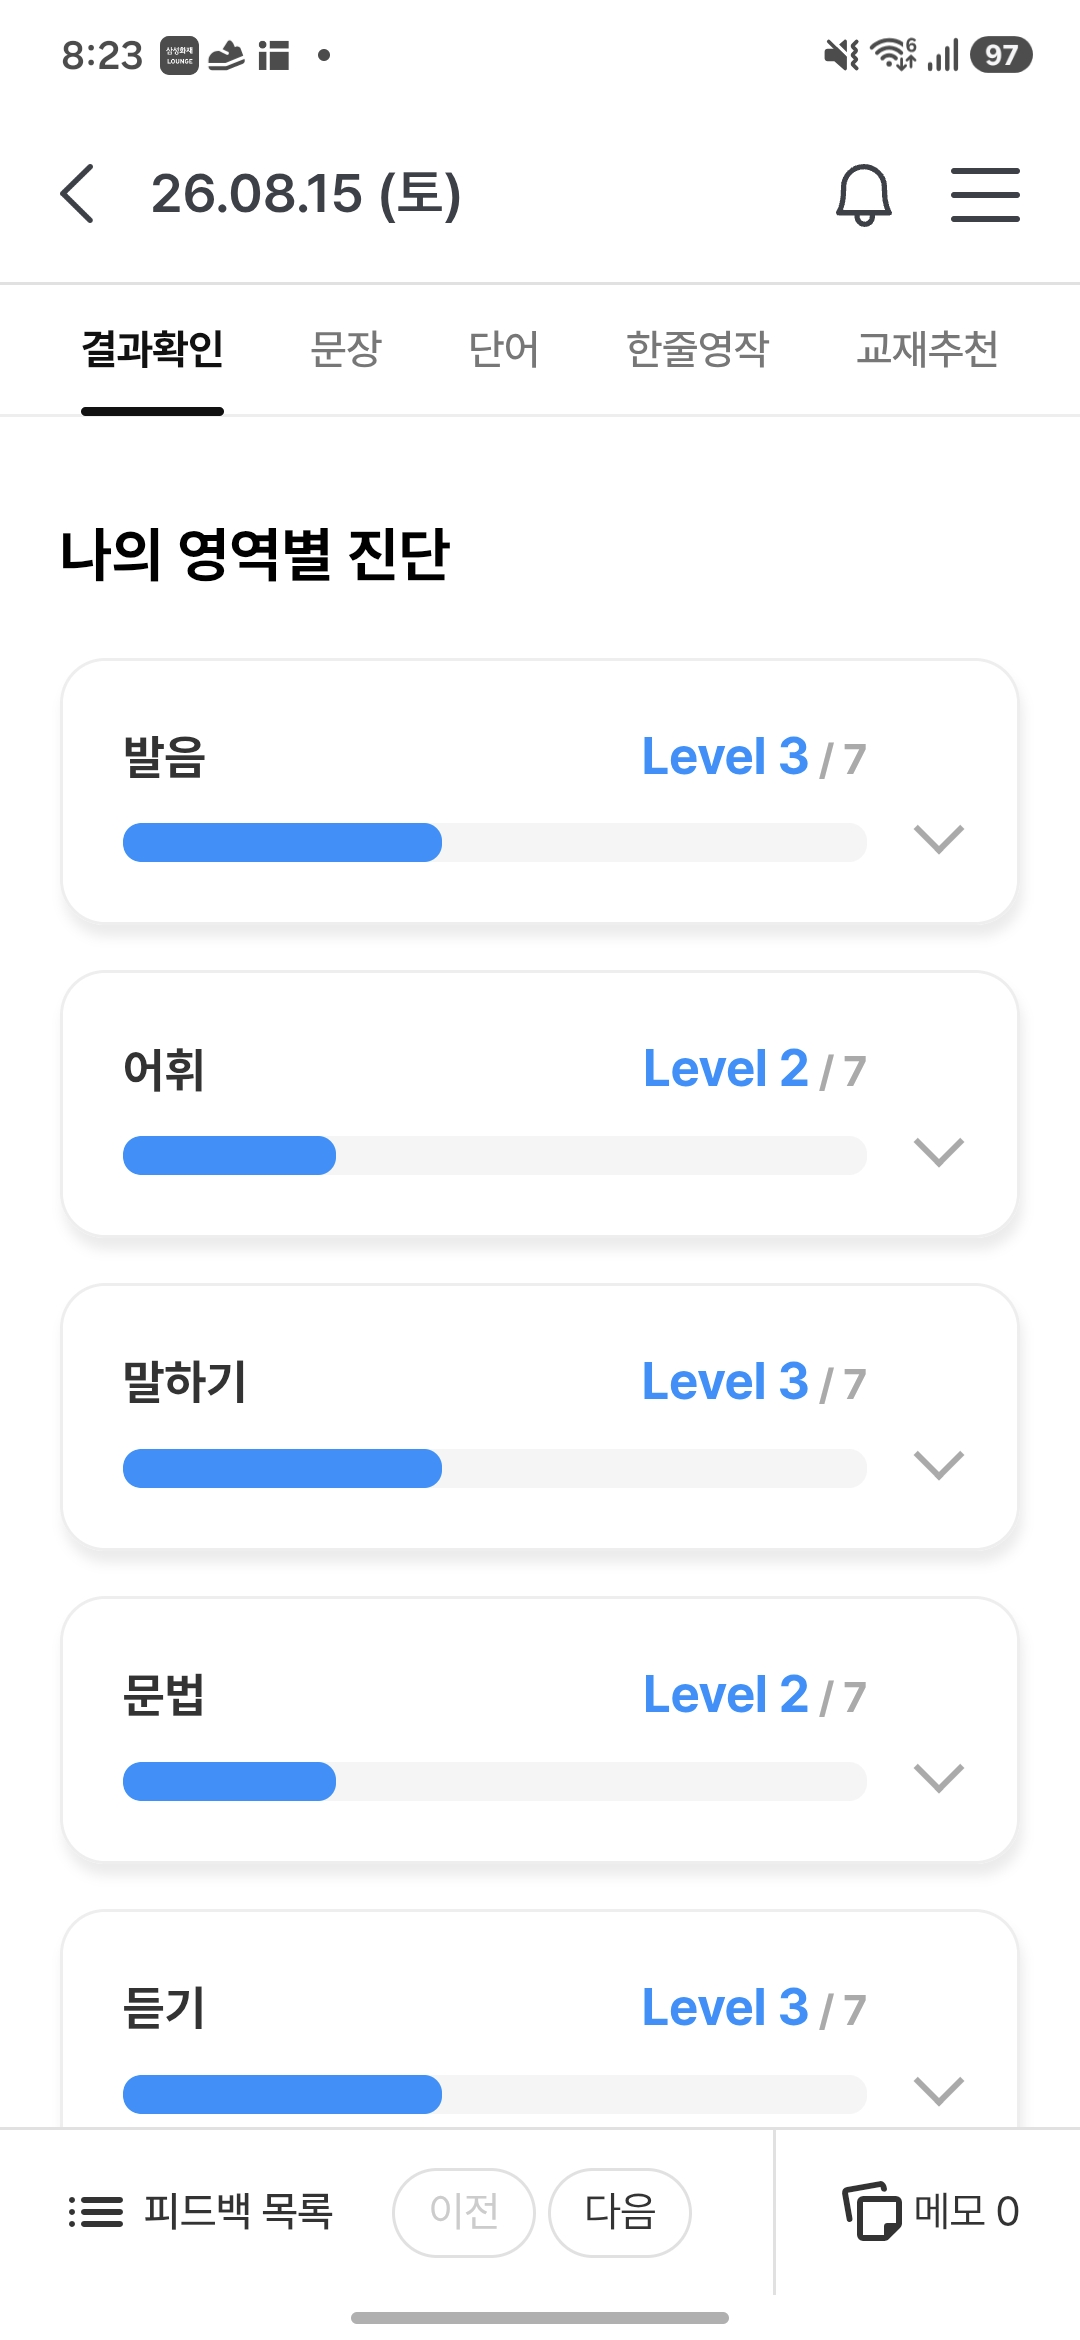Tap the Samsung Fire Lounge notification icon

coord(180,55)
